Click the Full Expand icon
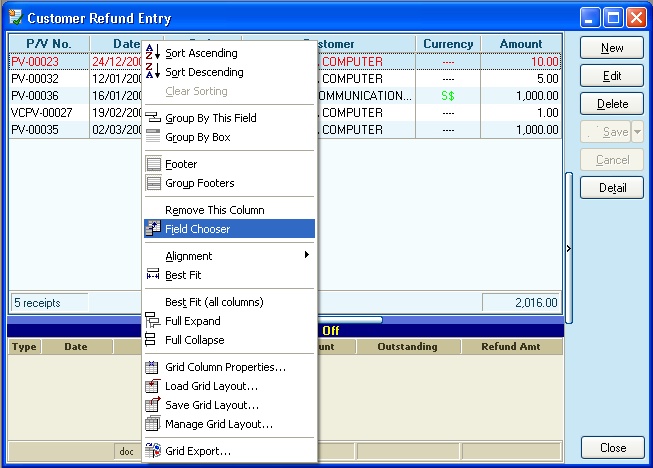 point(152,320)
